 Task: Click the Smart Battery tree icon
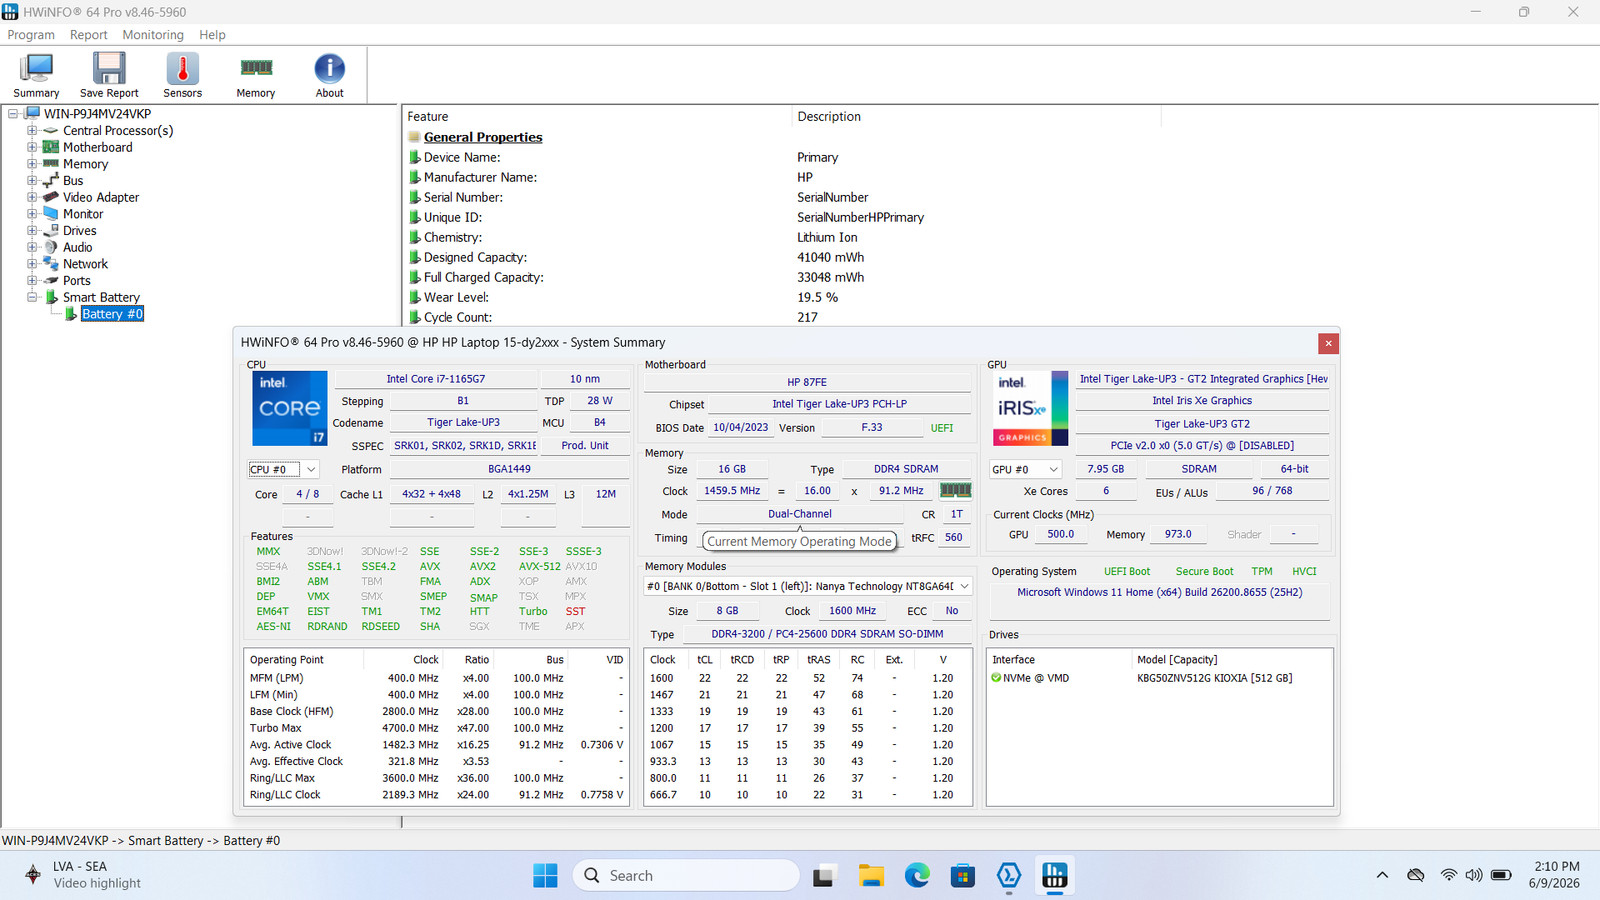click(52, 297)
